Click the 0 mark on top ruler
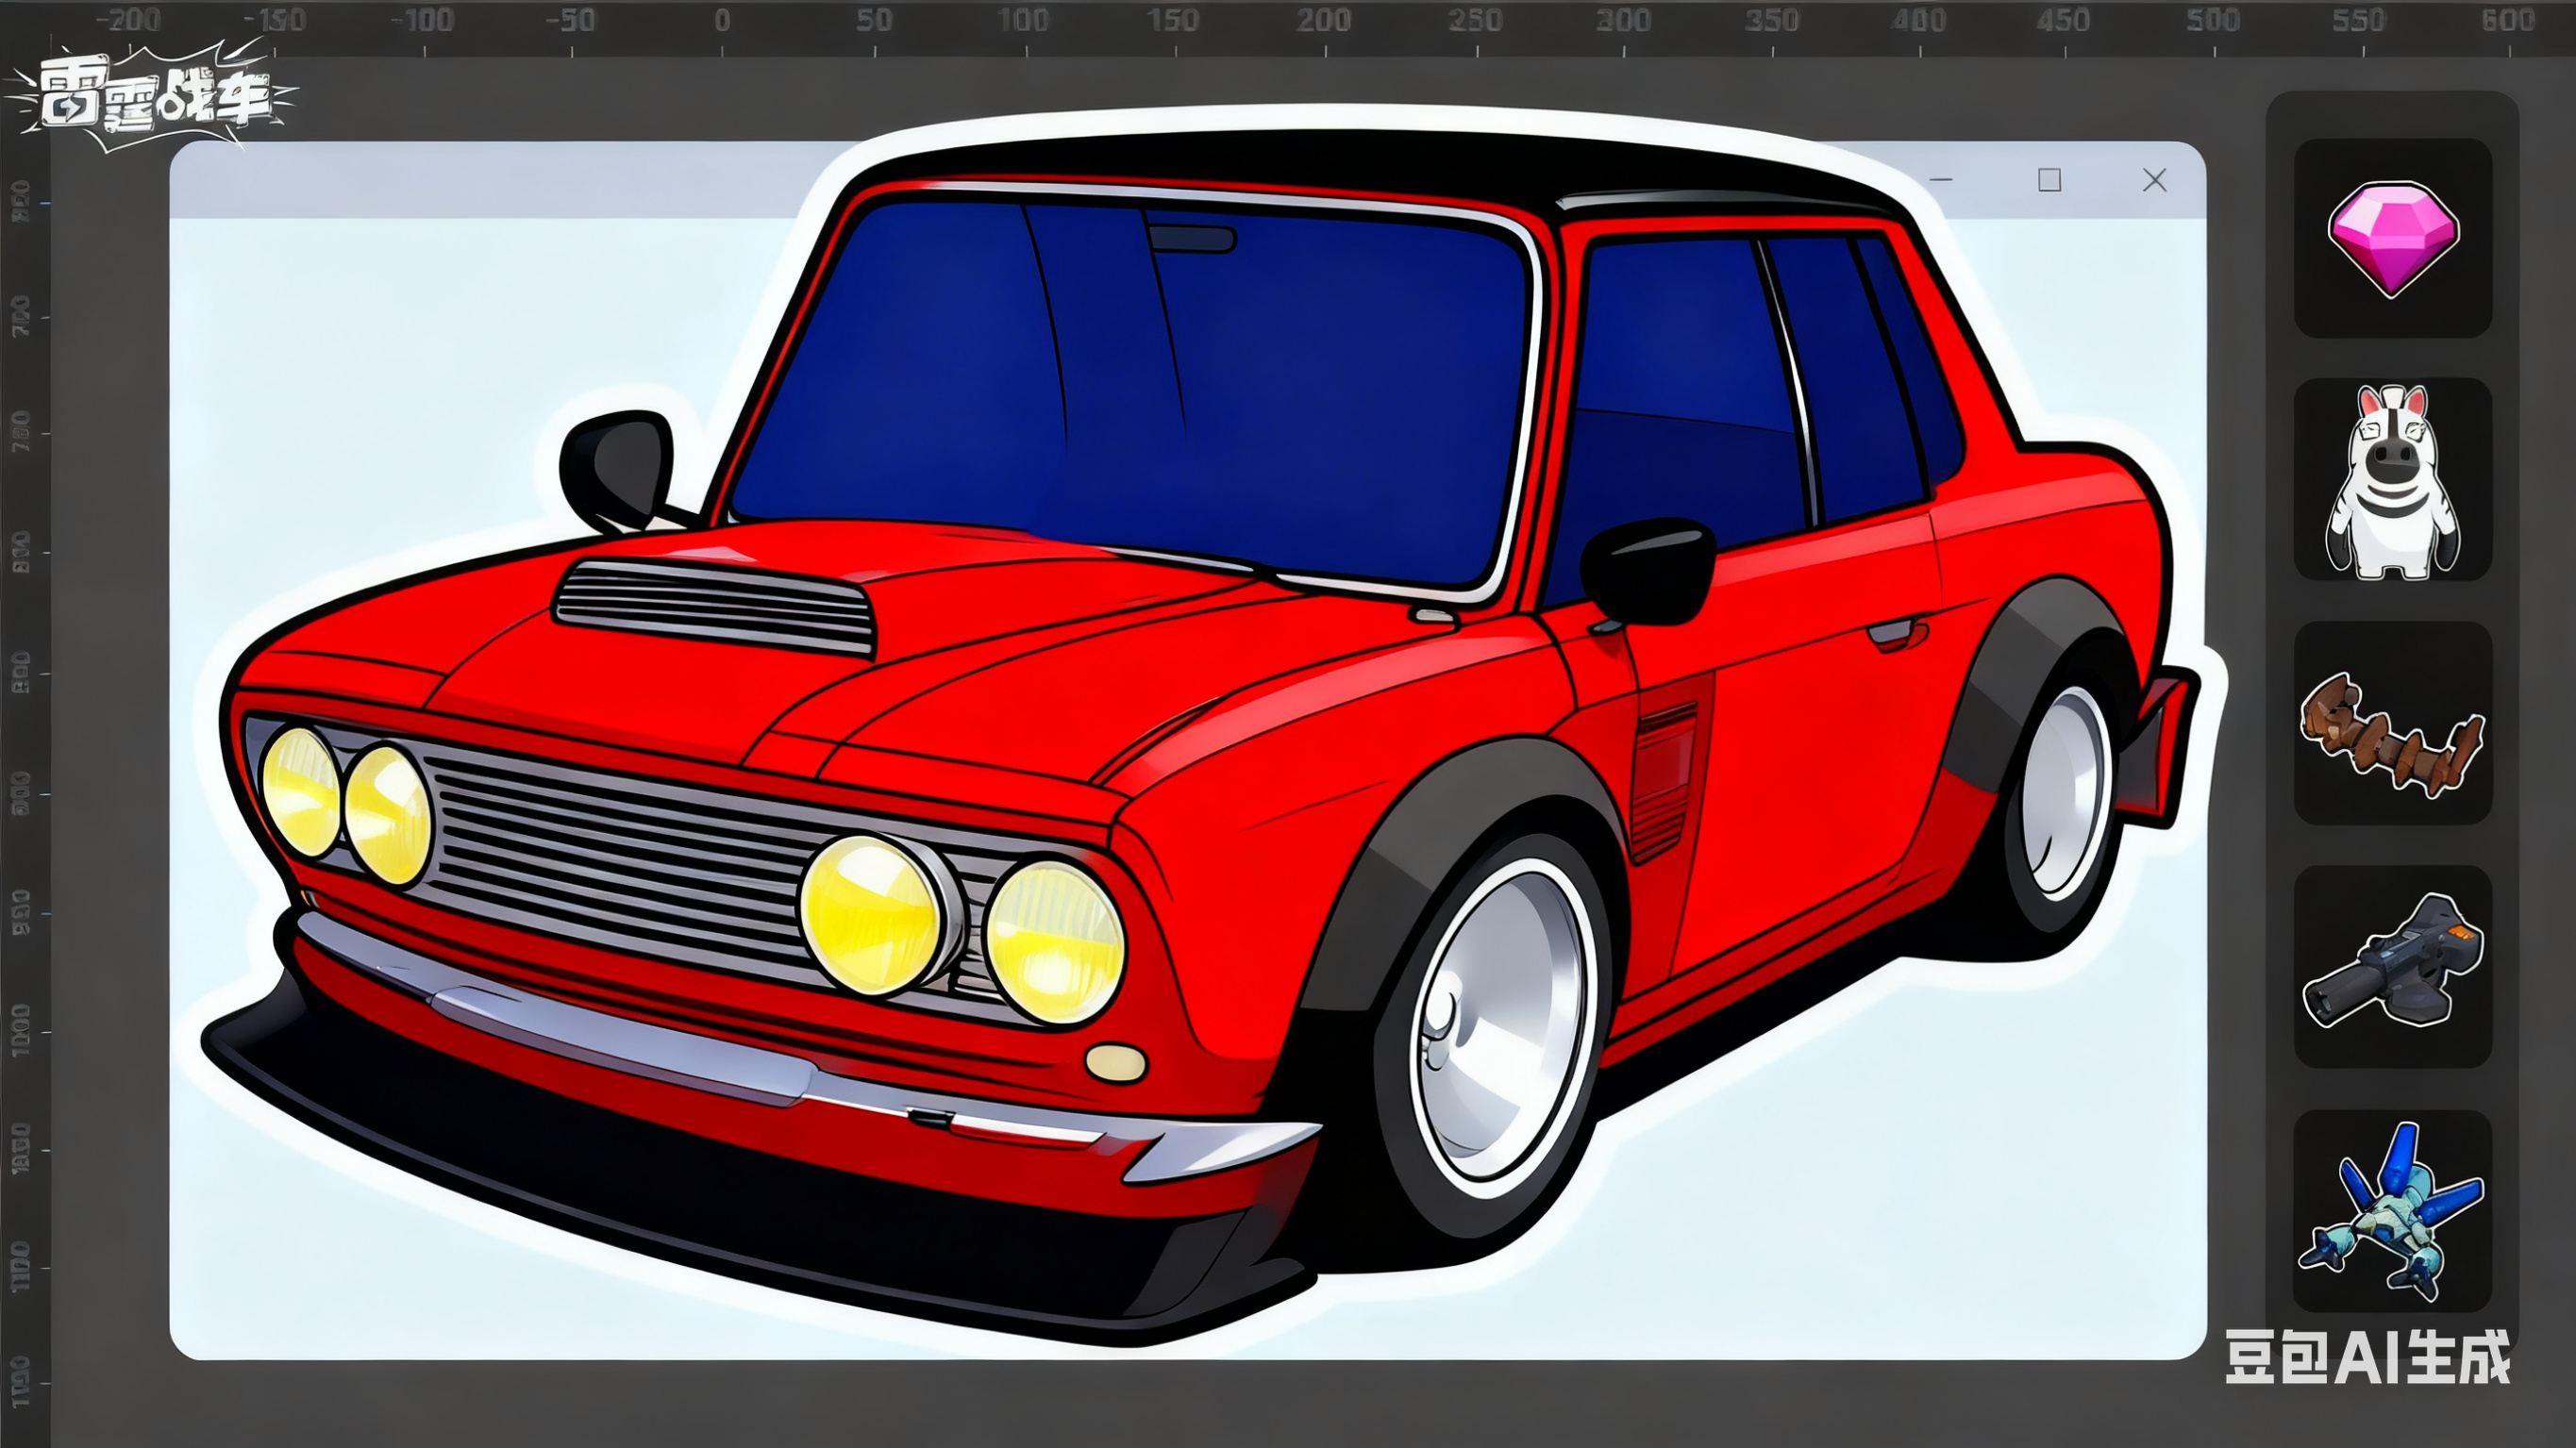The image size is (2576, 1448). point(723,22)
